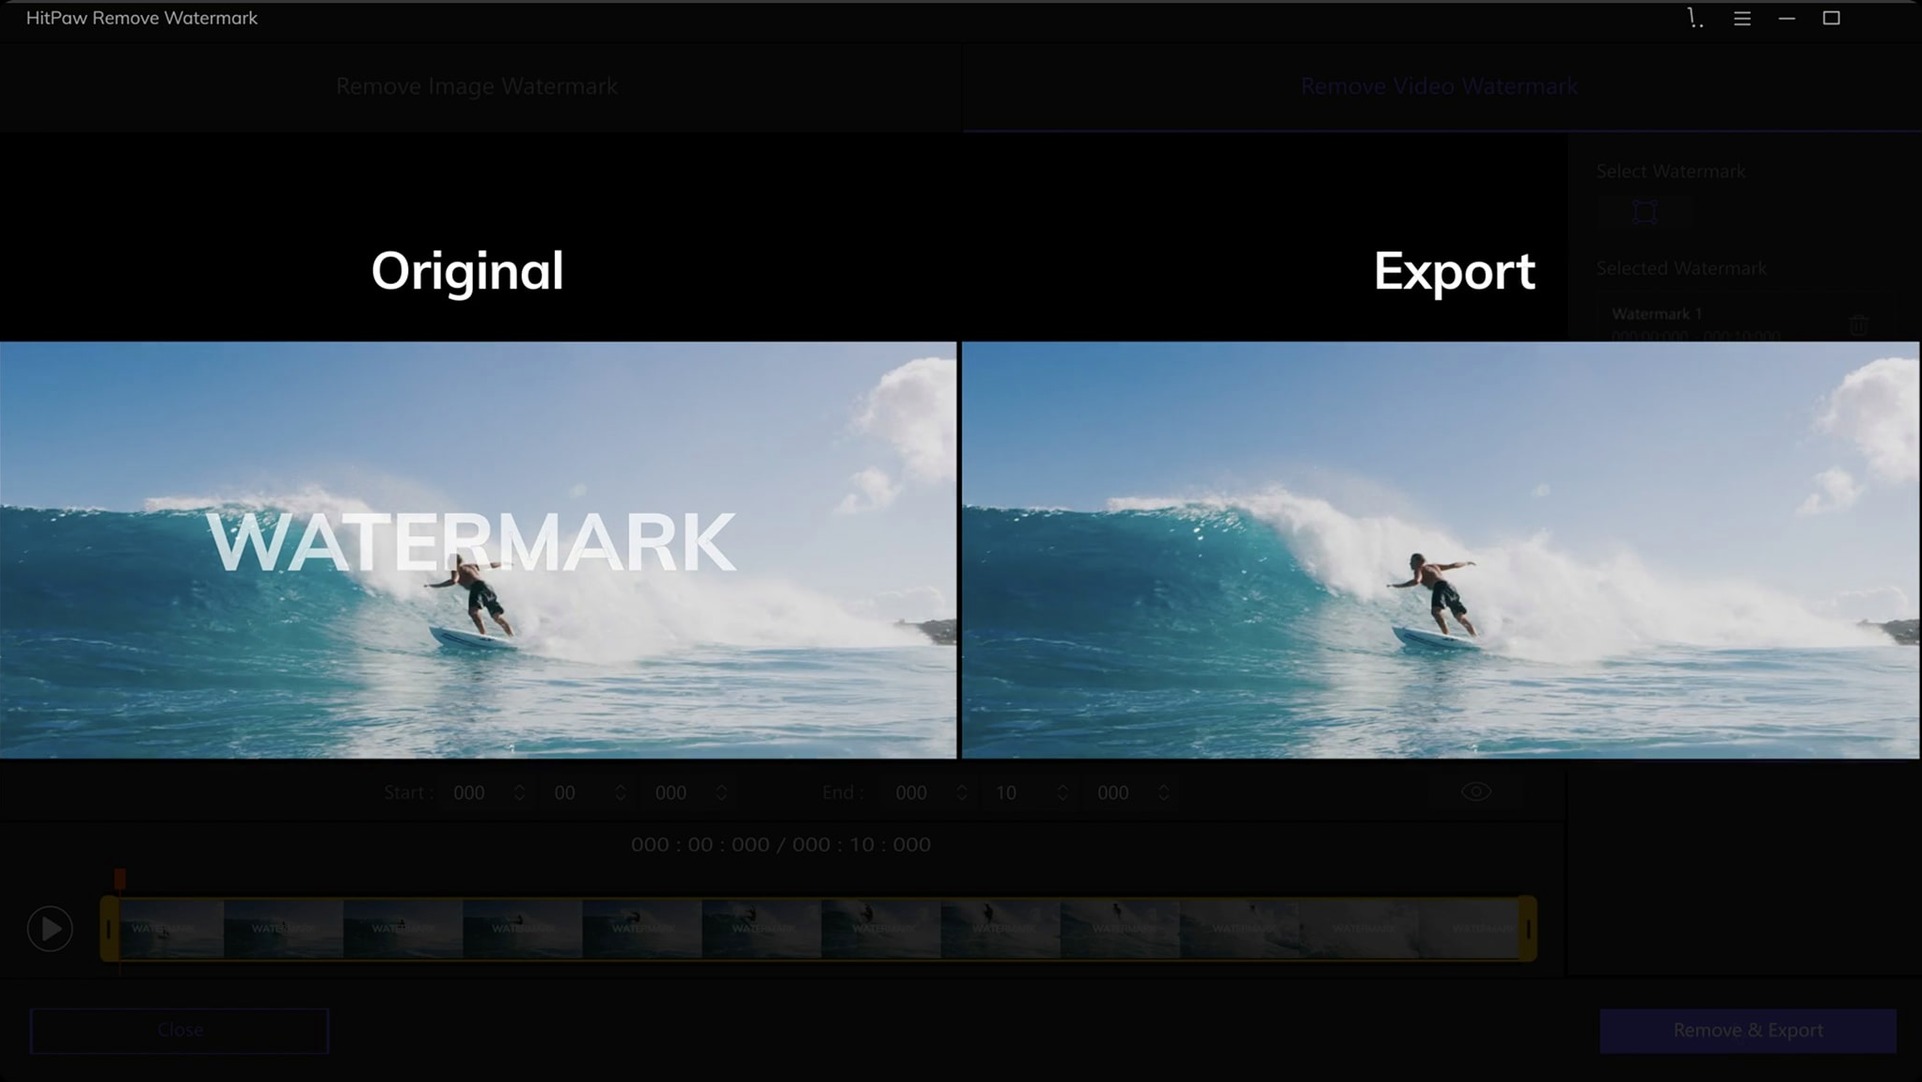
Task: Toggle the eye preview icon
Action: [1476, 792]
